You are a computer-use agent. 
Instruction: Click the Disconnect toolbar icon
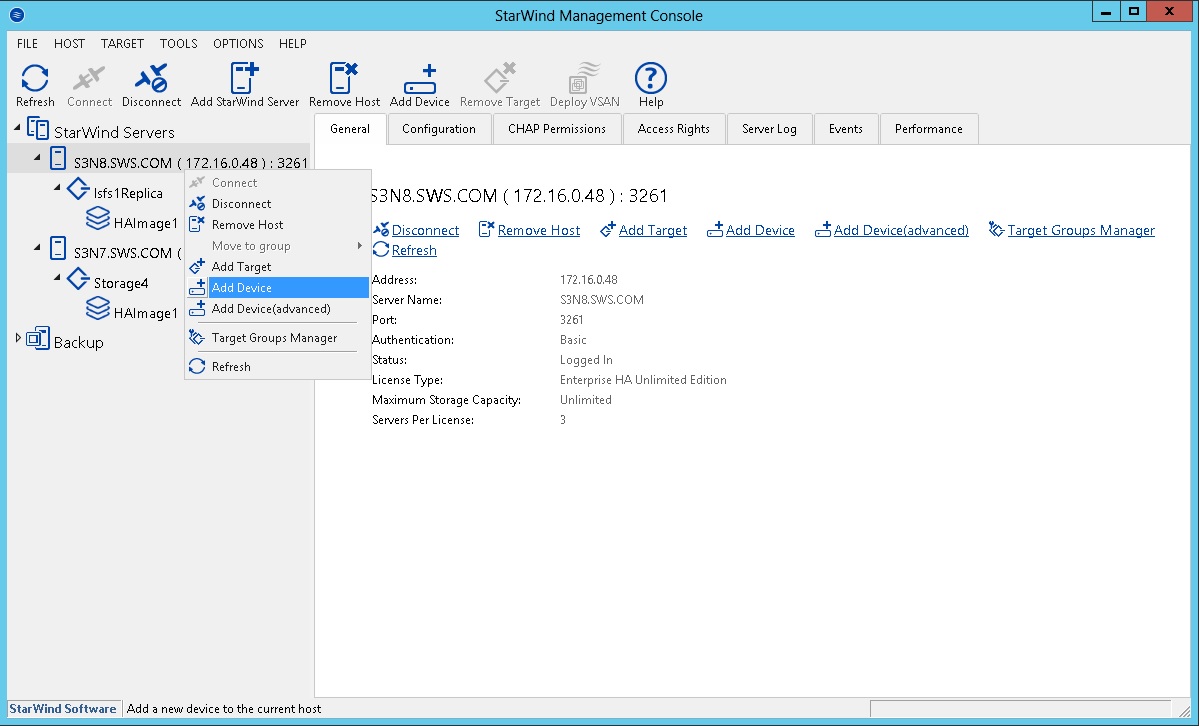[151, 78]
